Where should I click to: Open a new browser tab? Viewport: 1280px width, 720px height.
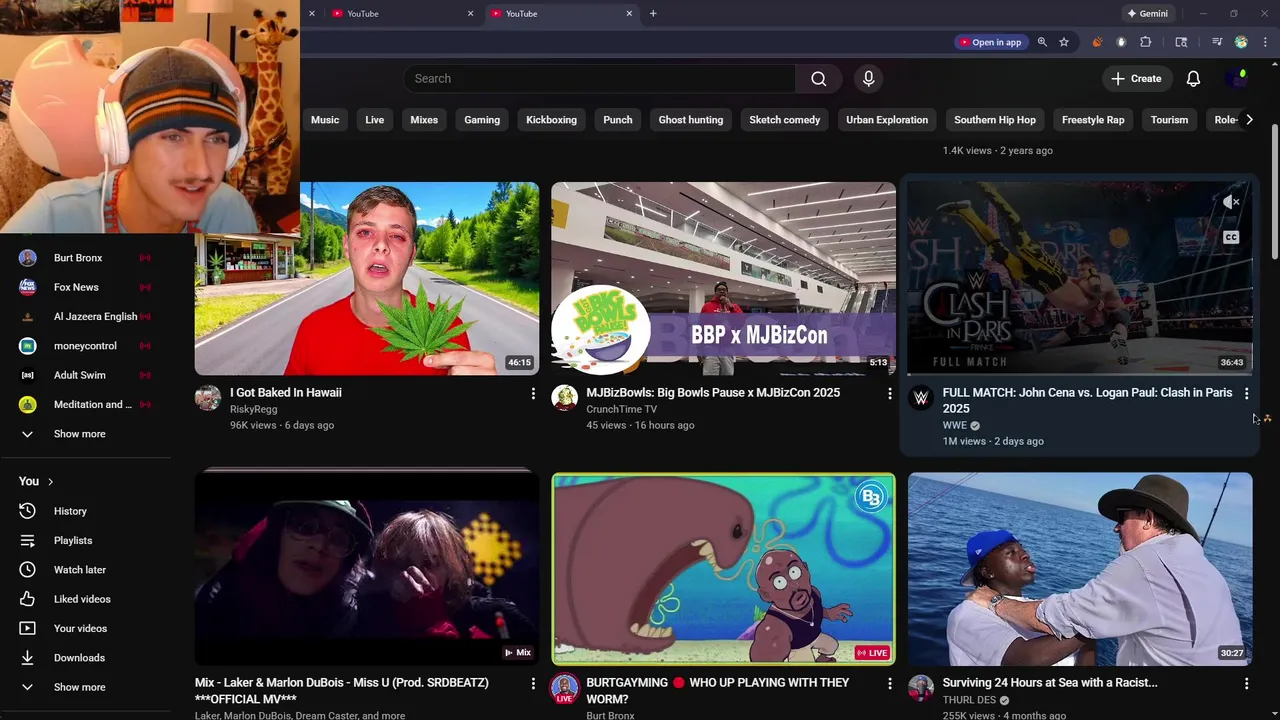pos(653,13)
